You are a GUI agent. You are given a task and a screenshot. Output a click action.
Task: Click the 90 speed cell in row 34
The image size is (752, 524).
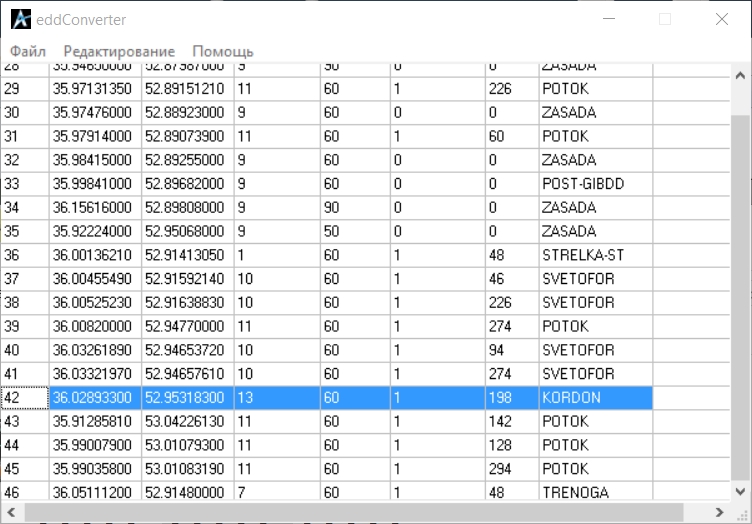coord(354,208)
